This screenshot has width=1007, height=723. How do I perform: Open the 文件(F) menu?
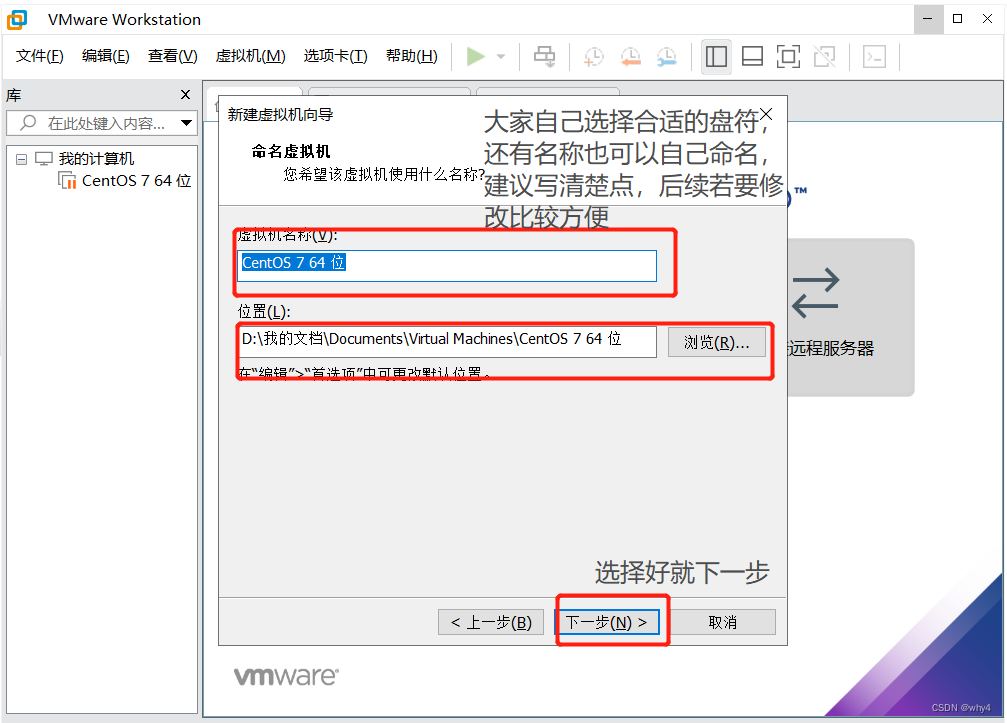click(40, 56)
